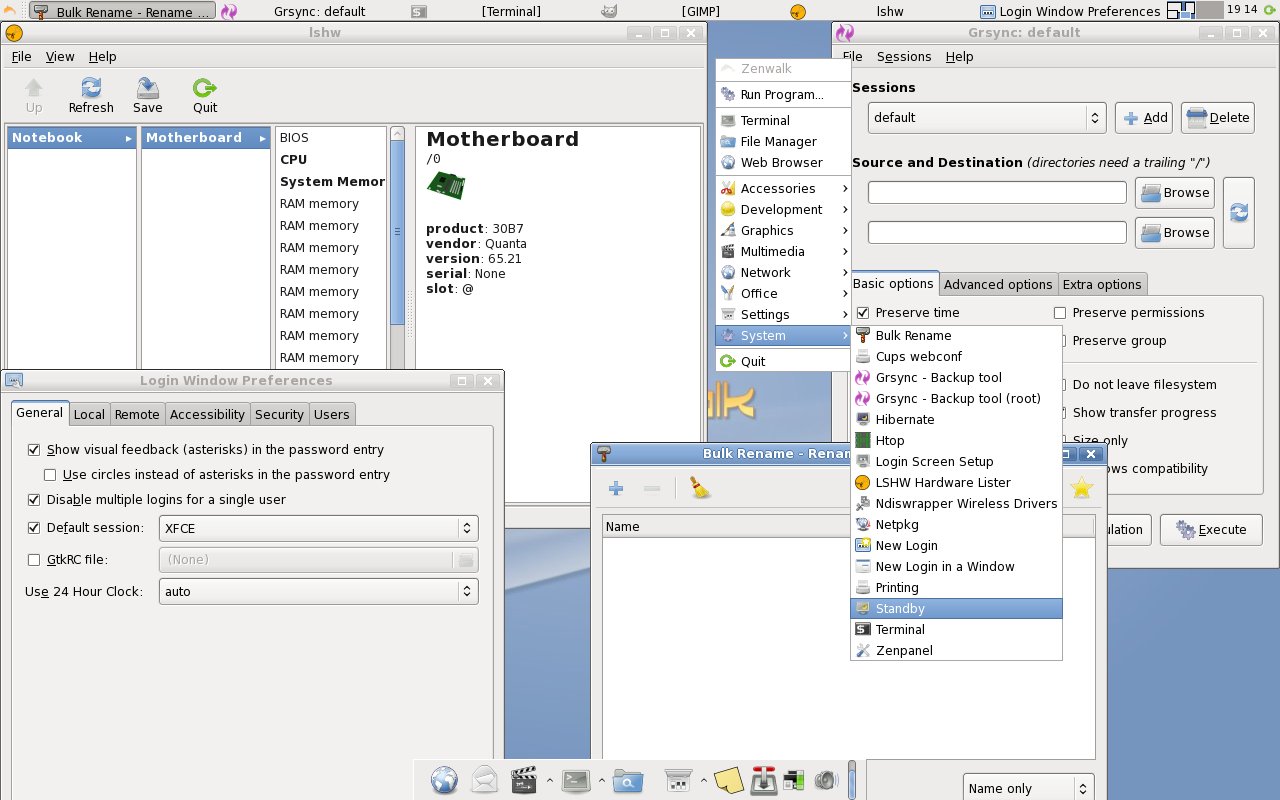Open the Sessions default dropdown in Grsync
Screen dimensions: 1280x800
986,117
